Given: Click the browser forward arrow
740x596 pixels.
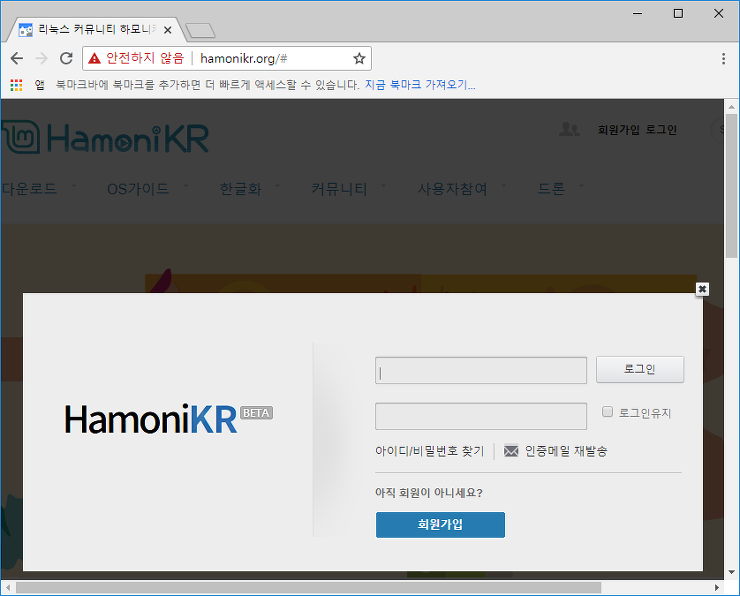Looking at the screenshot, I should 42,59.
